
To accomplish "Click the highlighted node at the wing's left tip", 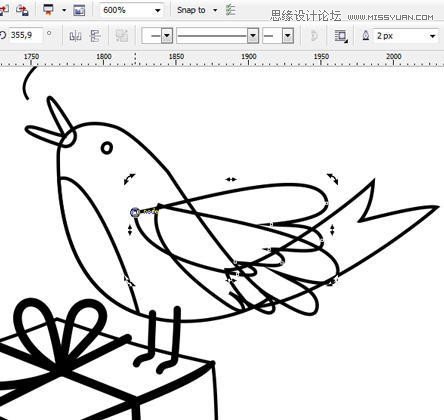I will tap(135, 212).
